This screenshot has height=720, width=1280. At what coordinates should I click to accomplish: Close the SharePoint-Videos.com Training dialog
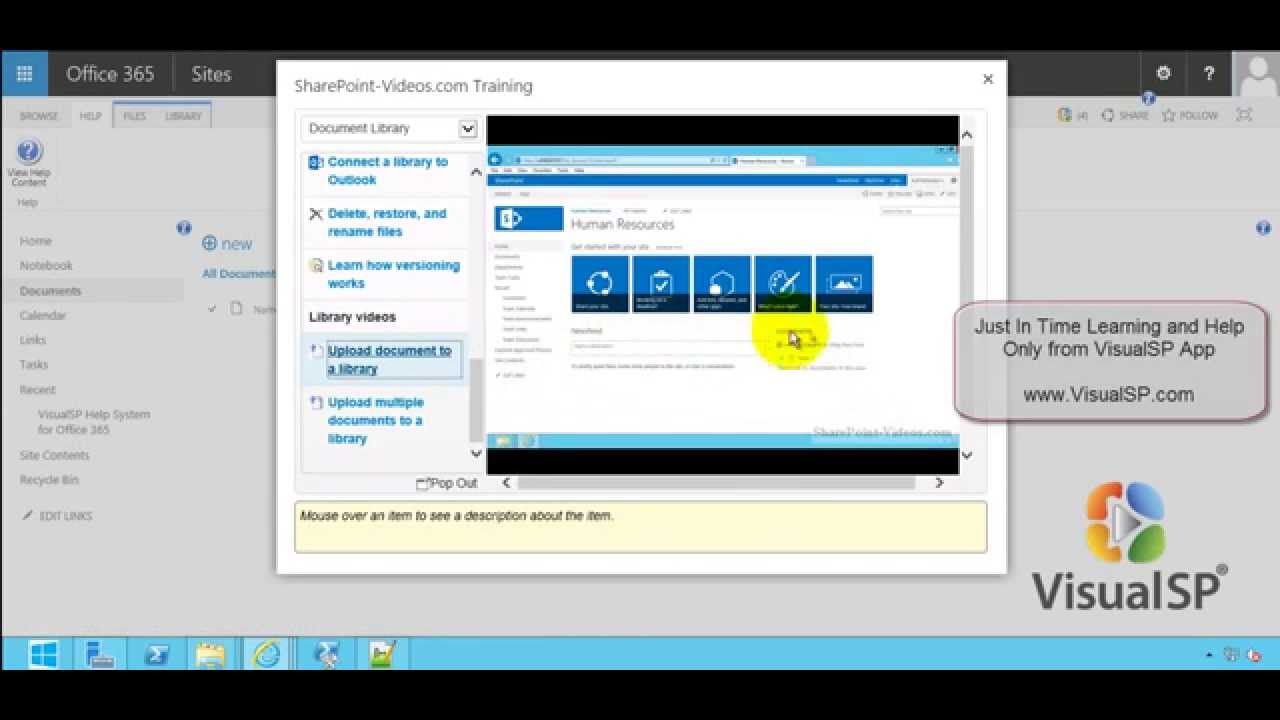[x=988, y=79]
